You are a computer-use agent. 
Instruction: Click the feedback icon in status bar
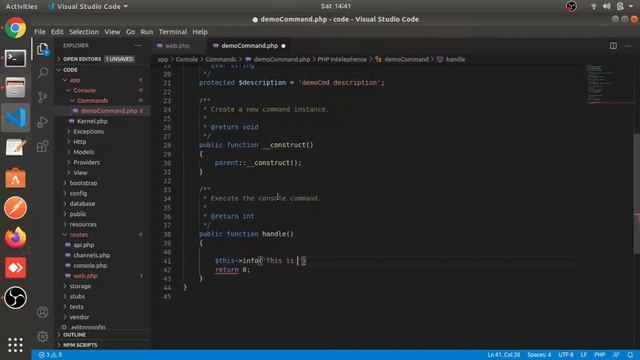(x=616, y=355)
